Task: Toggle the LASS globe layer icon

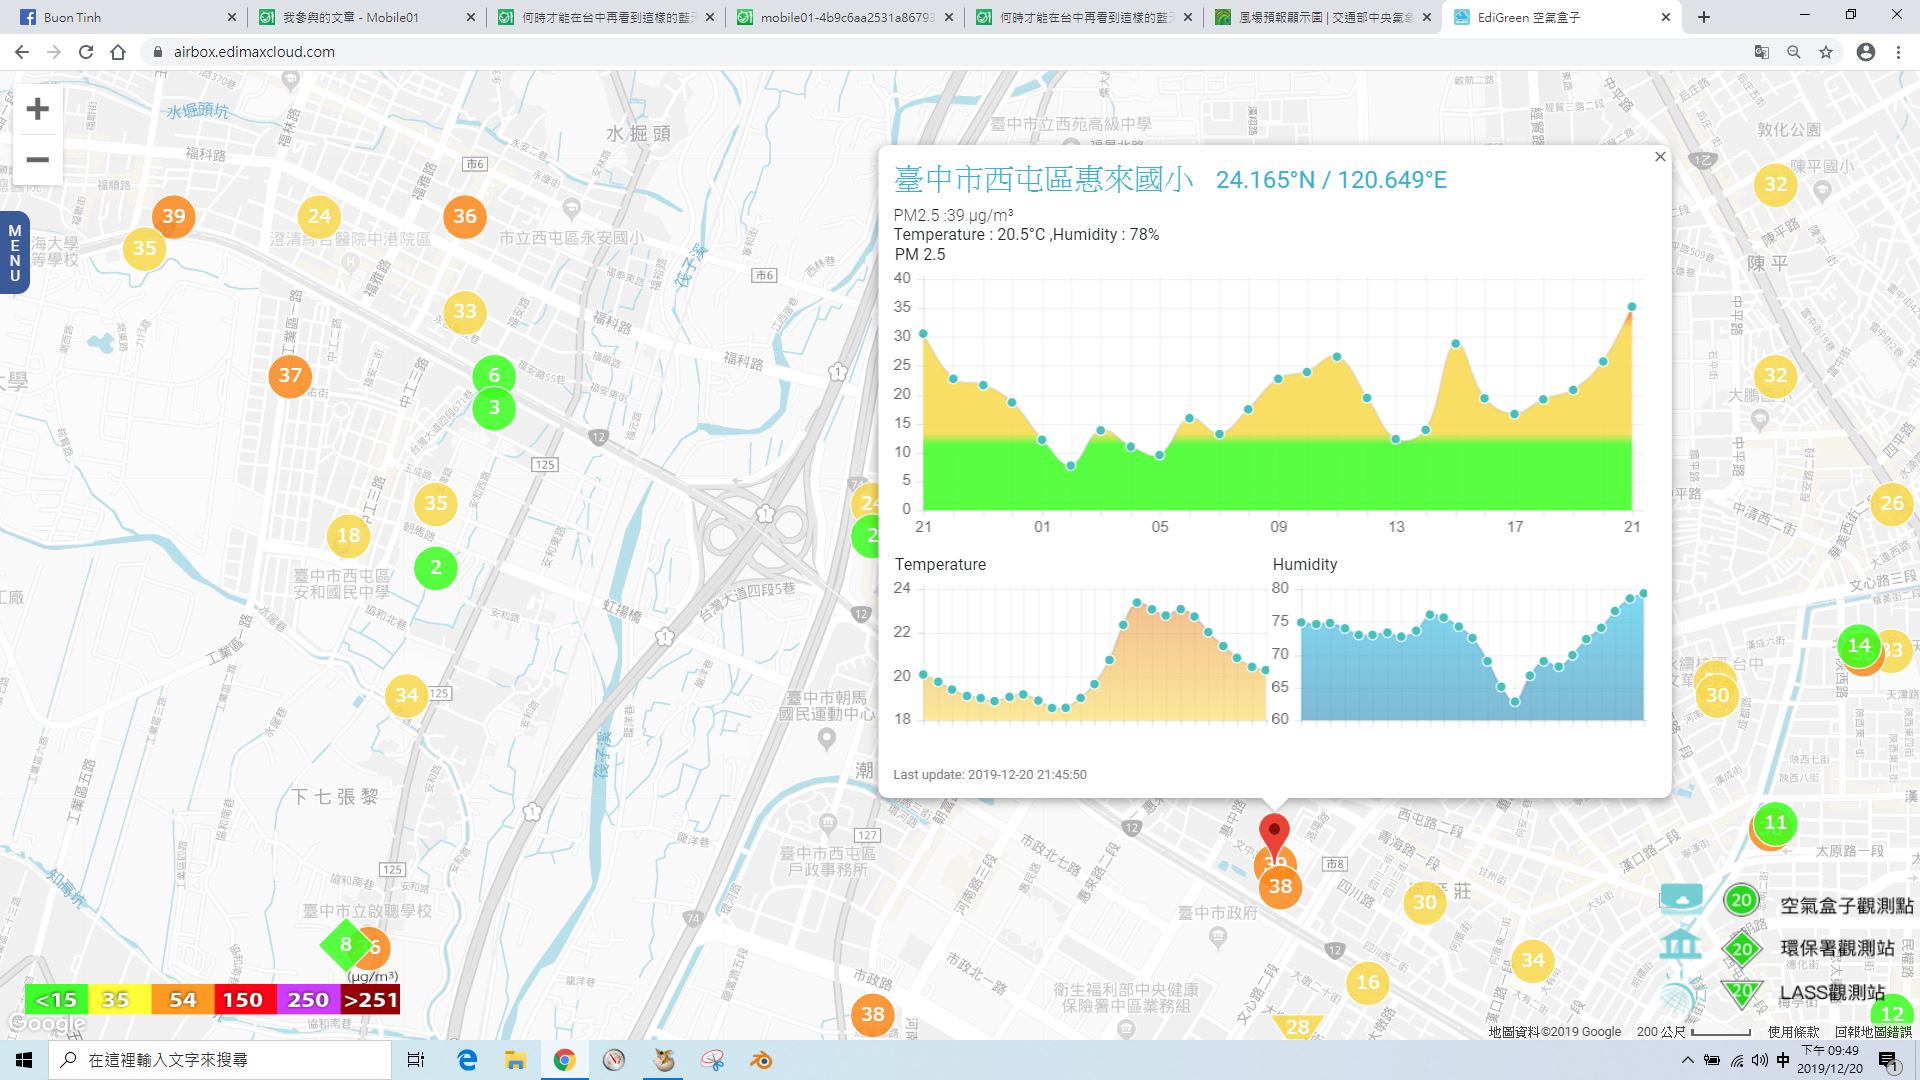Action: [1681, 993]
